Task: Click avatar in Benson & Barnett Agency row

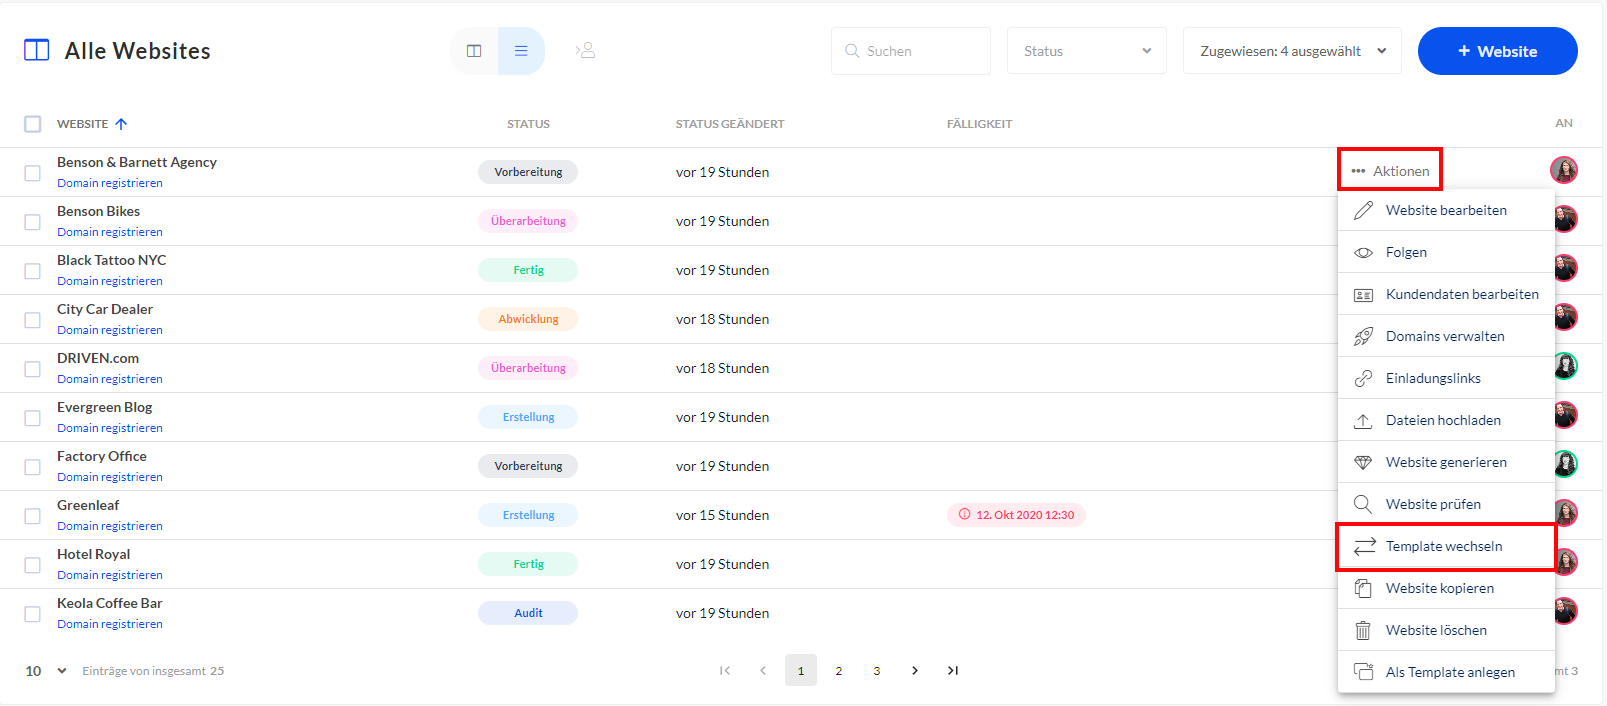Action: point(1564,170)
